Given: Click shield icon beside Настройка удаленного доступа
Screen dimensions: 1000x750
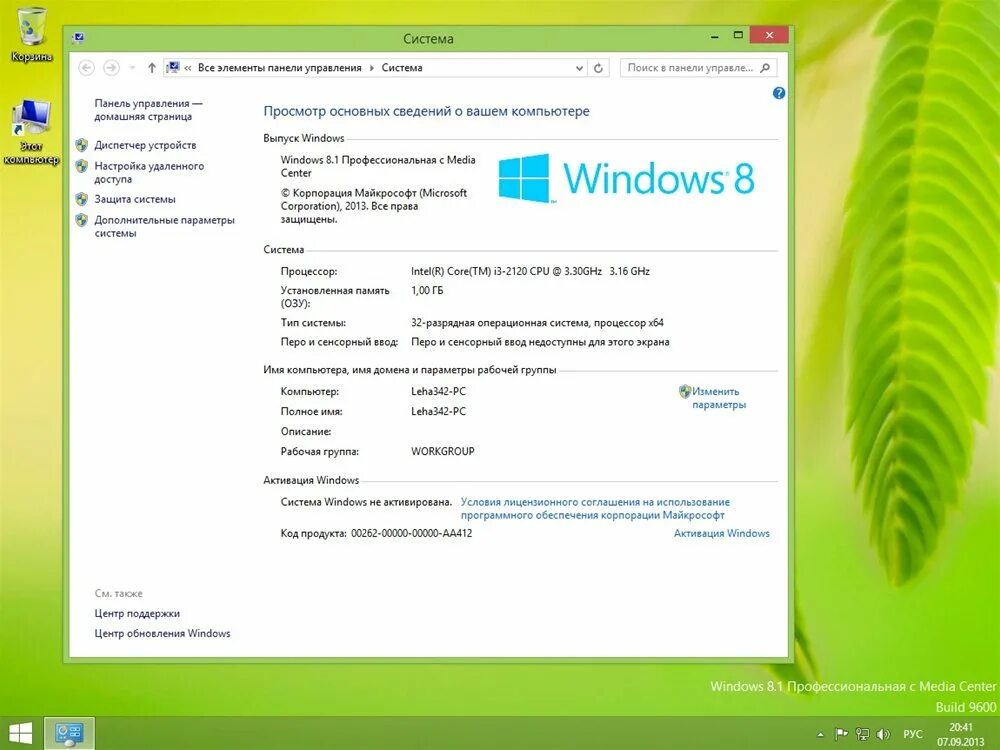Looking at the screenshot, I should (82, 166).
